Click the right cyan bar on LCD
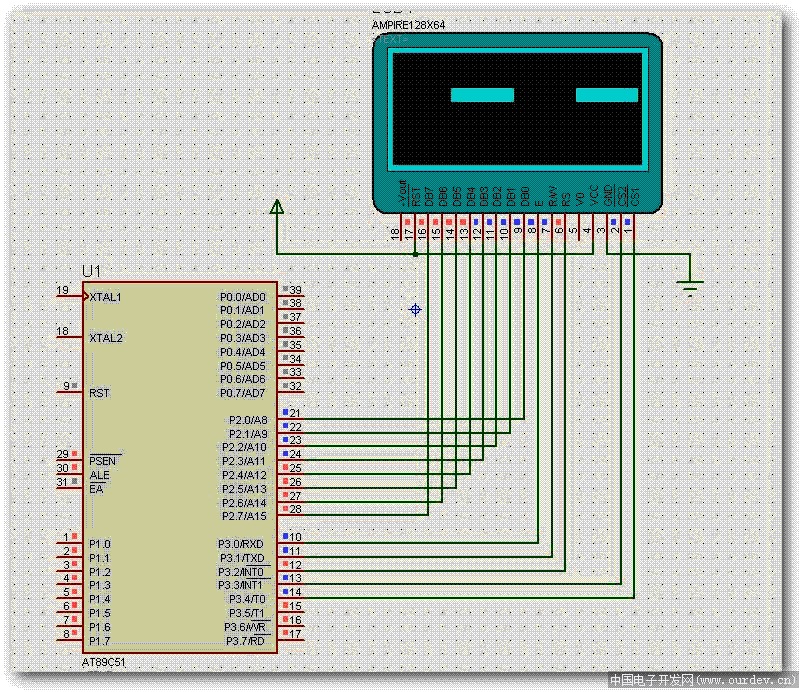 tap(606, 95)
